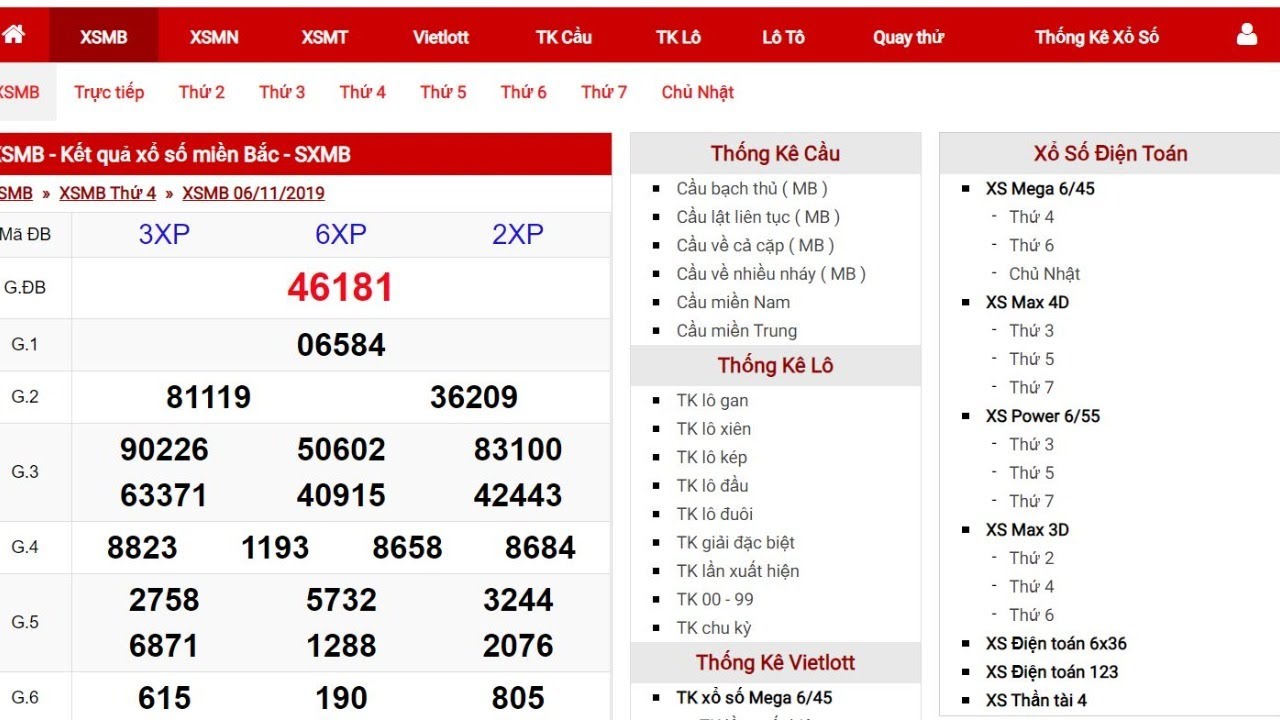Follow the XSMB Thứ 4 breadcrumb link

click(x=107, y=193)
